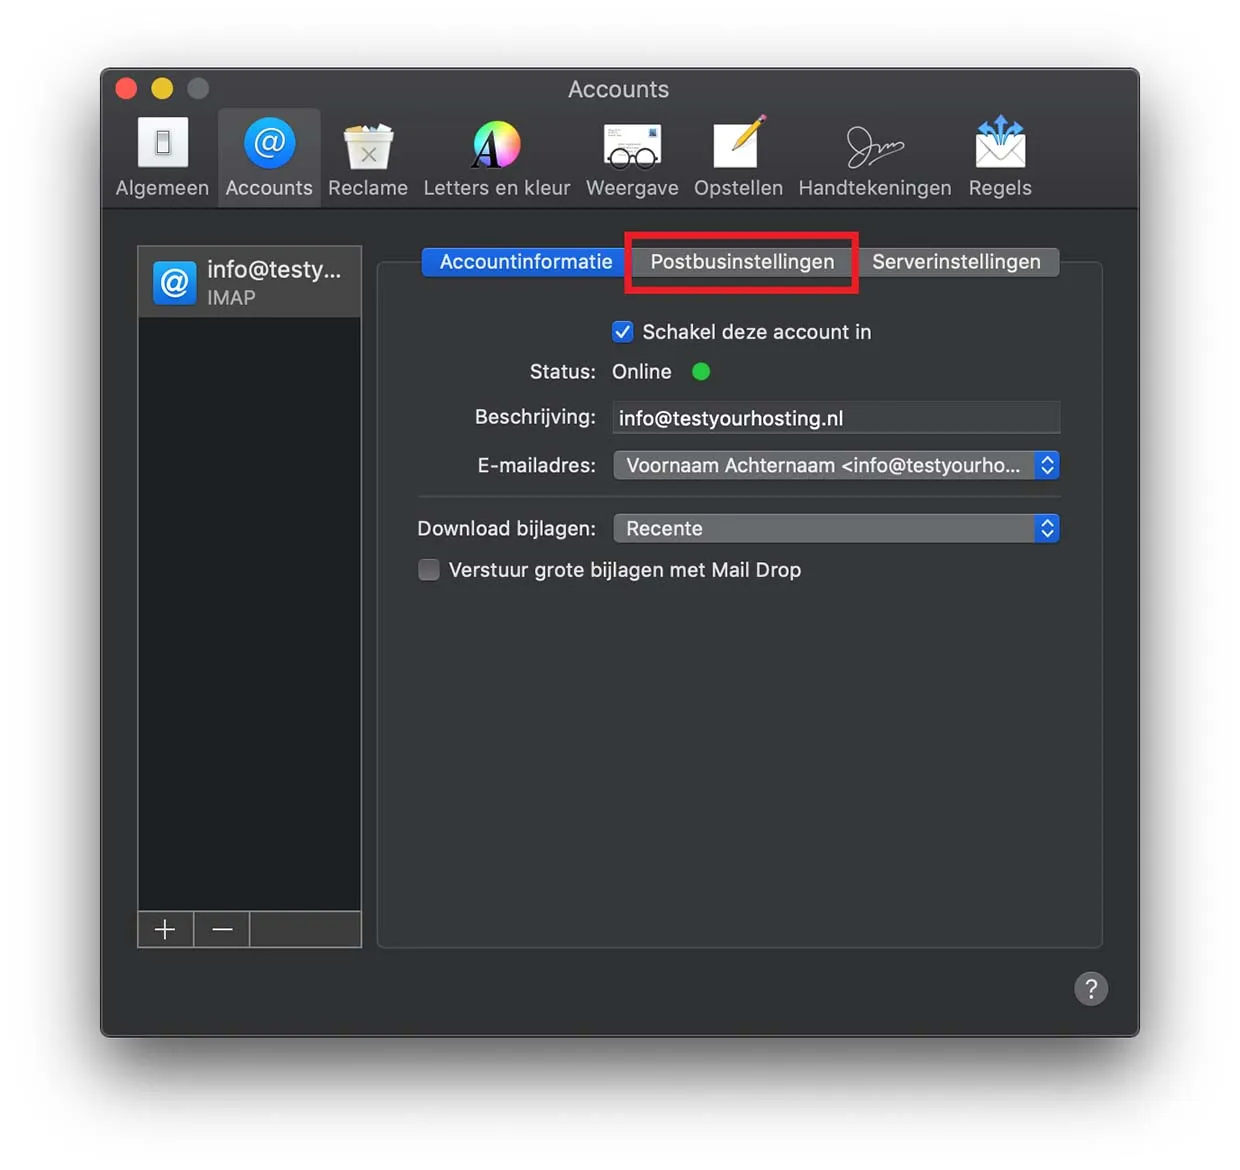Open Handtekeningen signatures pane
The height and width of the screenshot is (1170, 1240).
[x=874, y=157]
